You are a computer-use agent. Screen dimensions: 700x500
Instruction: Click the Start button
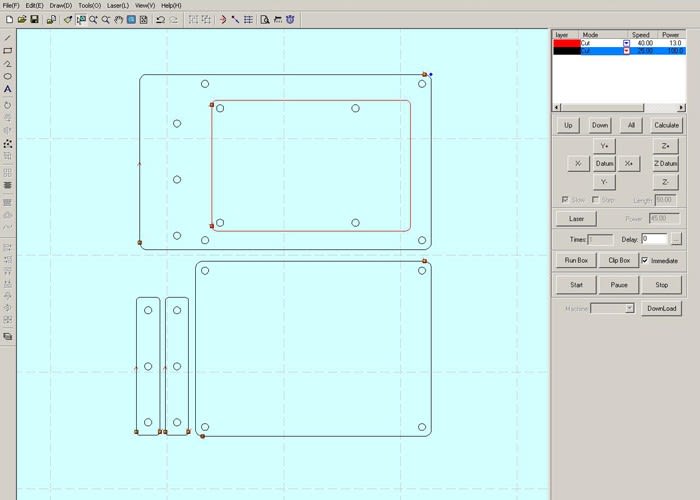(x=576, y=285)
